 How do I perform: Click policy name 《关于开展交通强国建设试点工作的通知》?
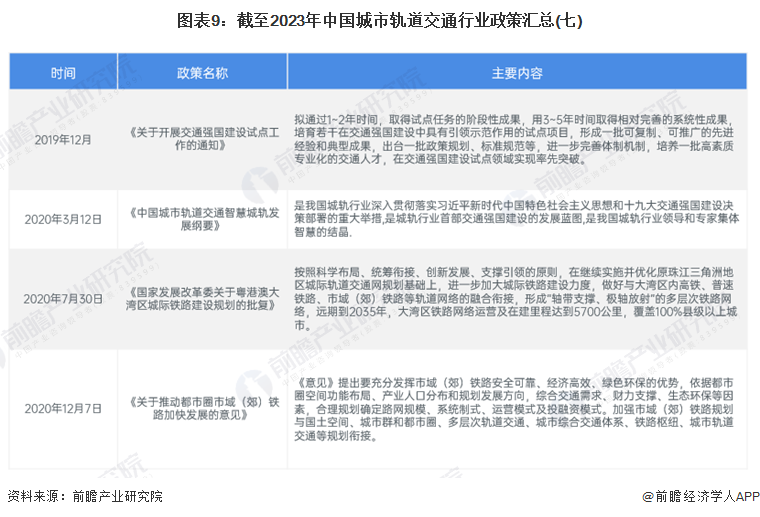click(x=202, y=139)
